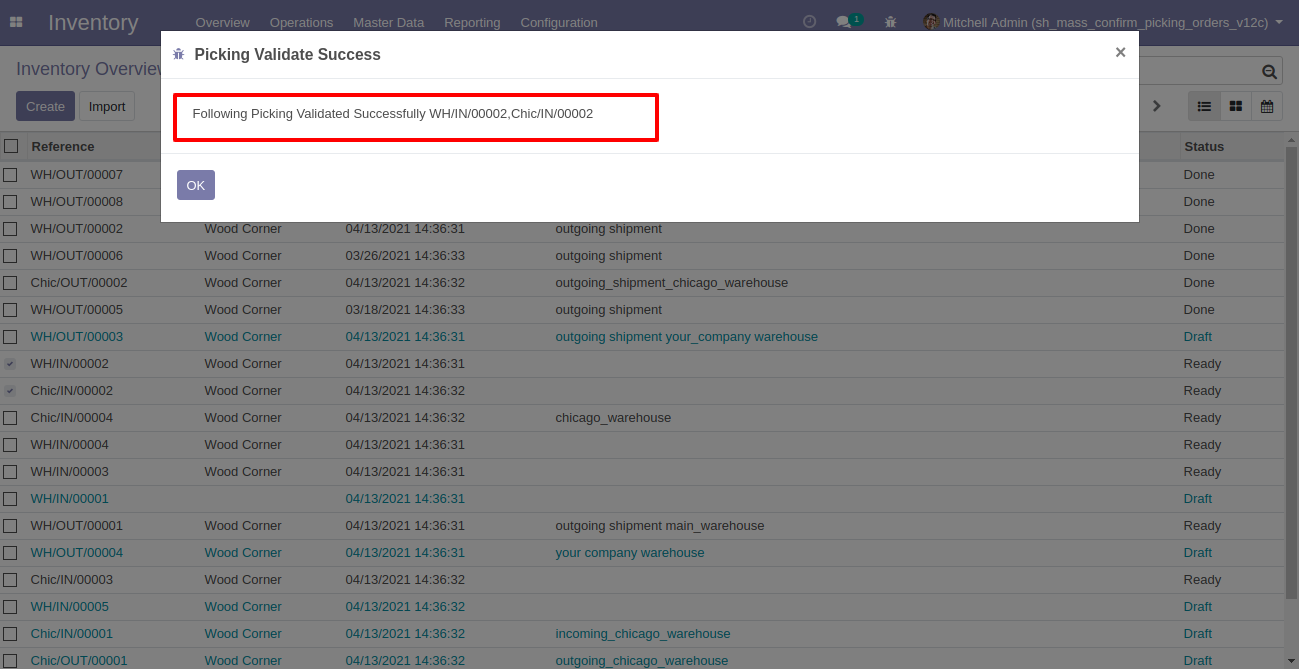Click date 03/18/2021 14:36:33
The width and height of the screenshot is (1299, 669).
pyautogui.click(x=405, y=309)
